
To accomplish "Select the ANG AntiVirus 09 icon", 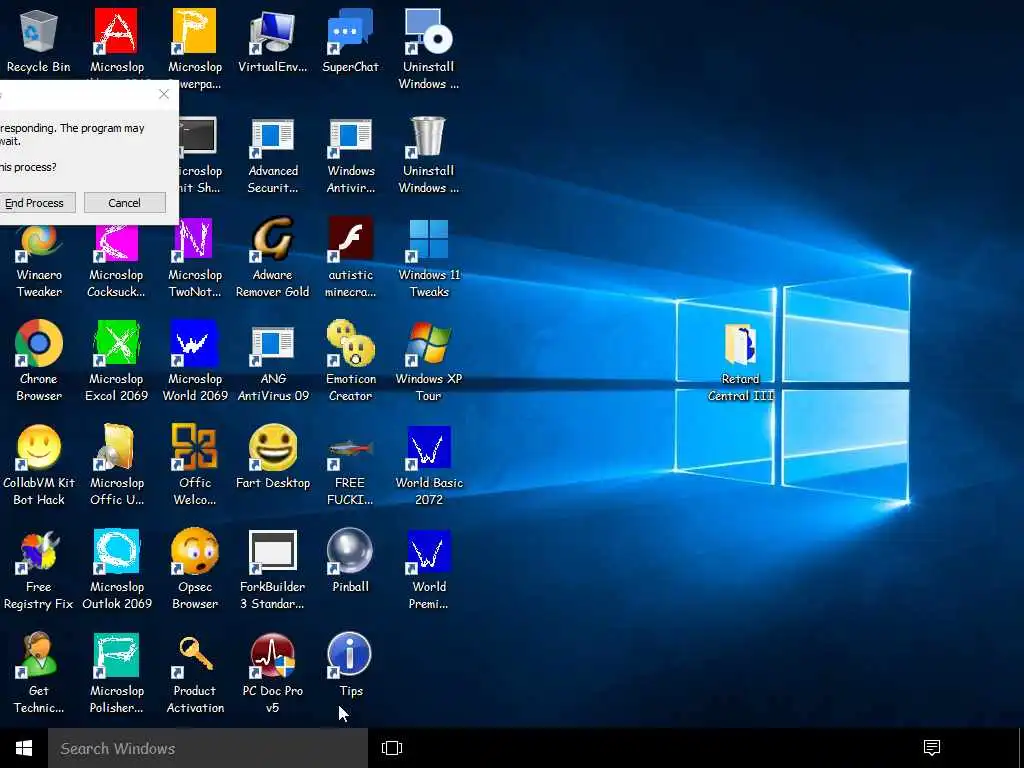I will [273, 343].
